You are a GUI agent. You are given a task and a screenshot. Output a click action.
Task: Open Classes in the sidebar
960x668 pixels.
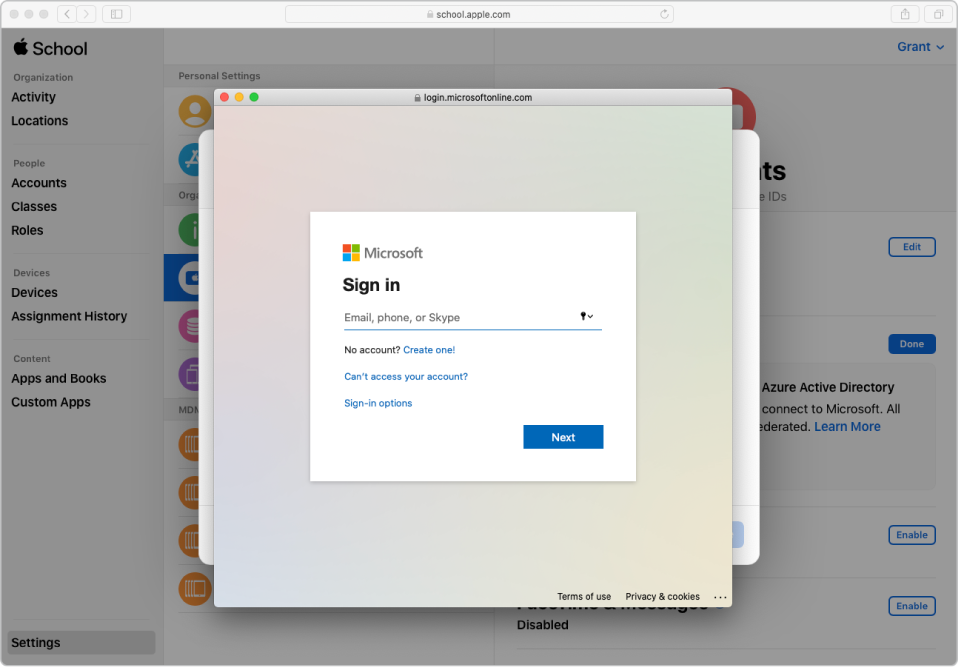34,207
